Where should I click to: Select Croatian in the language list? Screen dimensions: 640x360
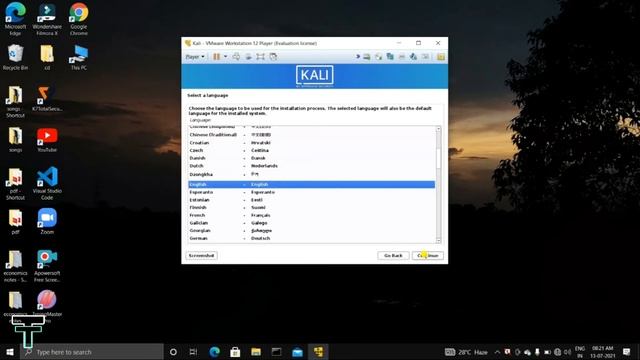311,142
